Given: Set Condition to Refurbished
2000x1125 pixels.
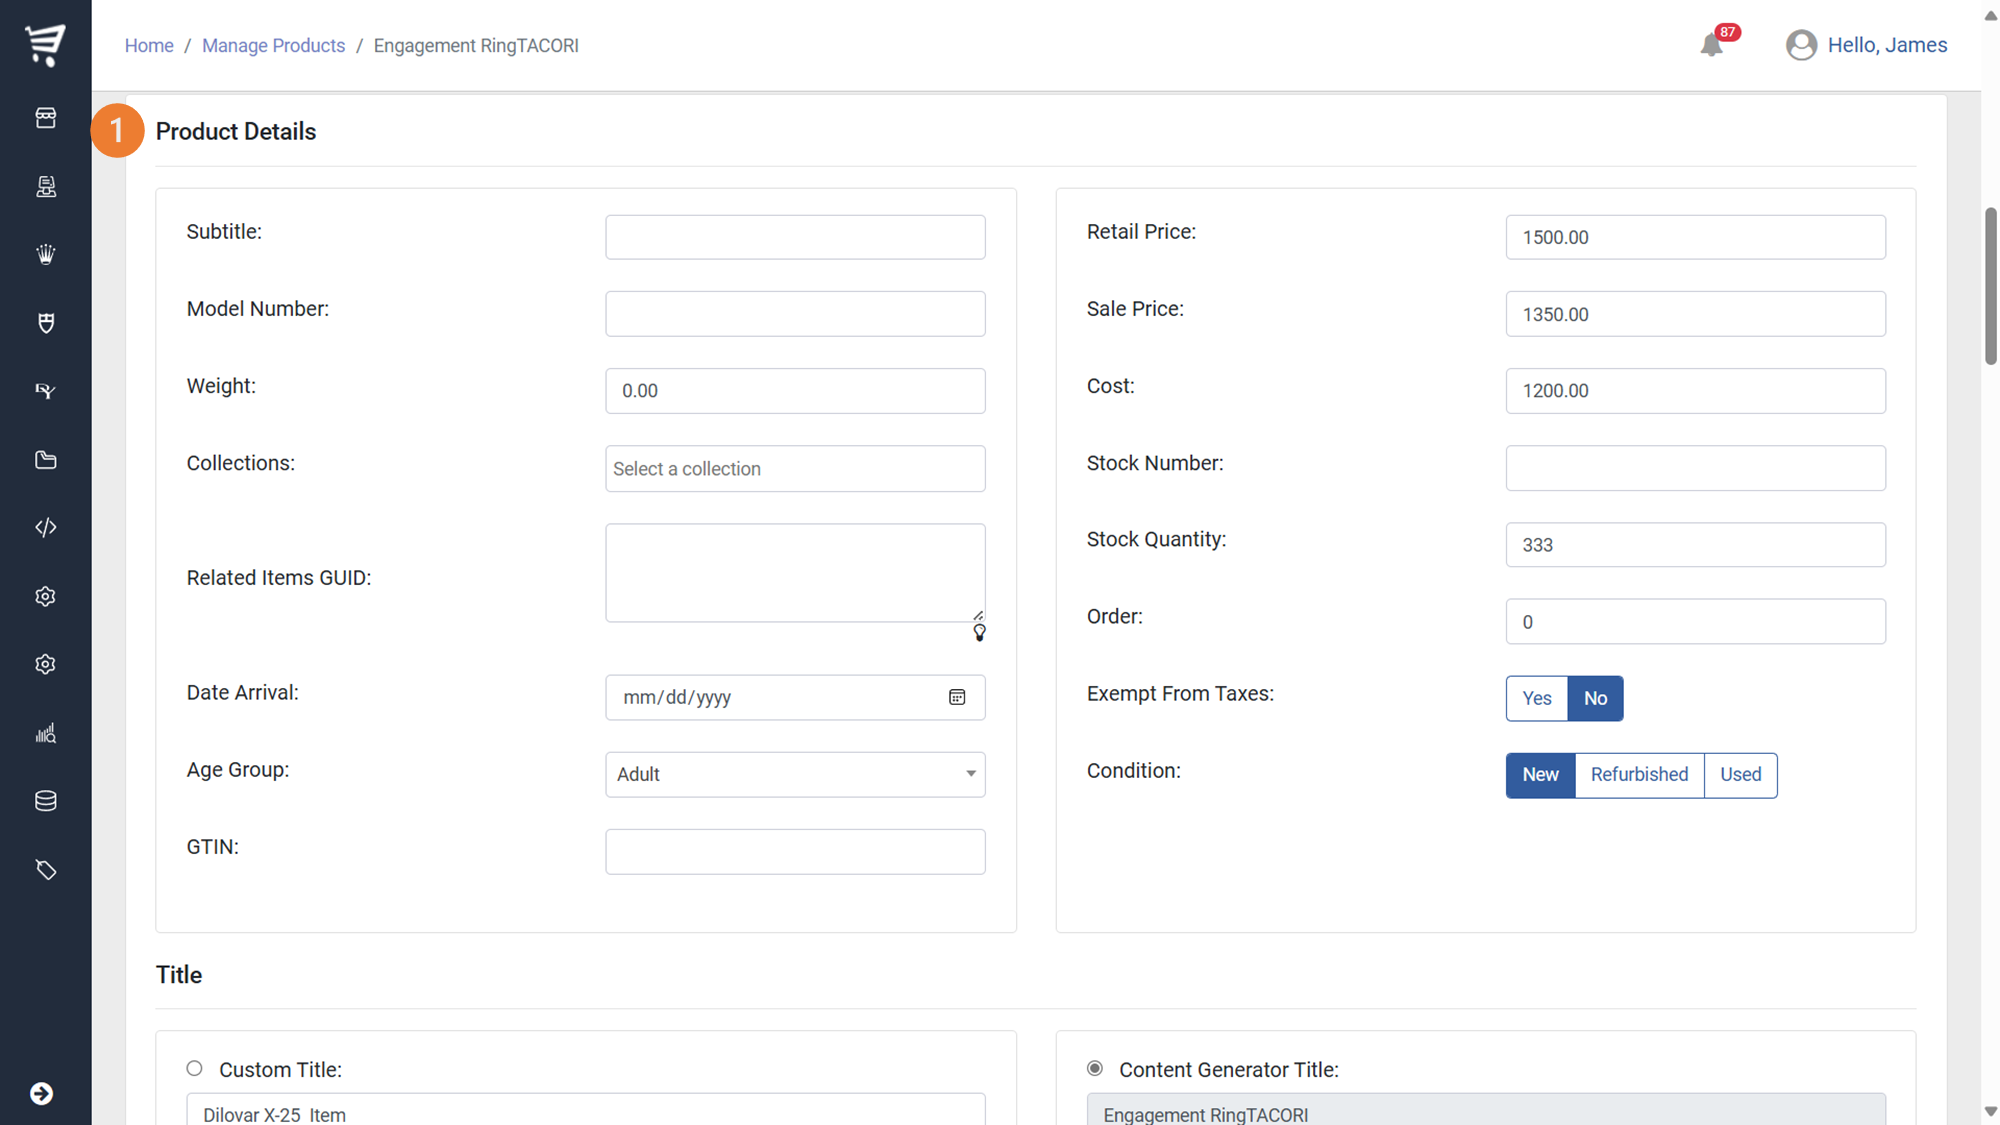Looking at the screenshot, I should click(1639, 775).
